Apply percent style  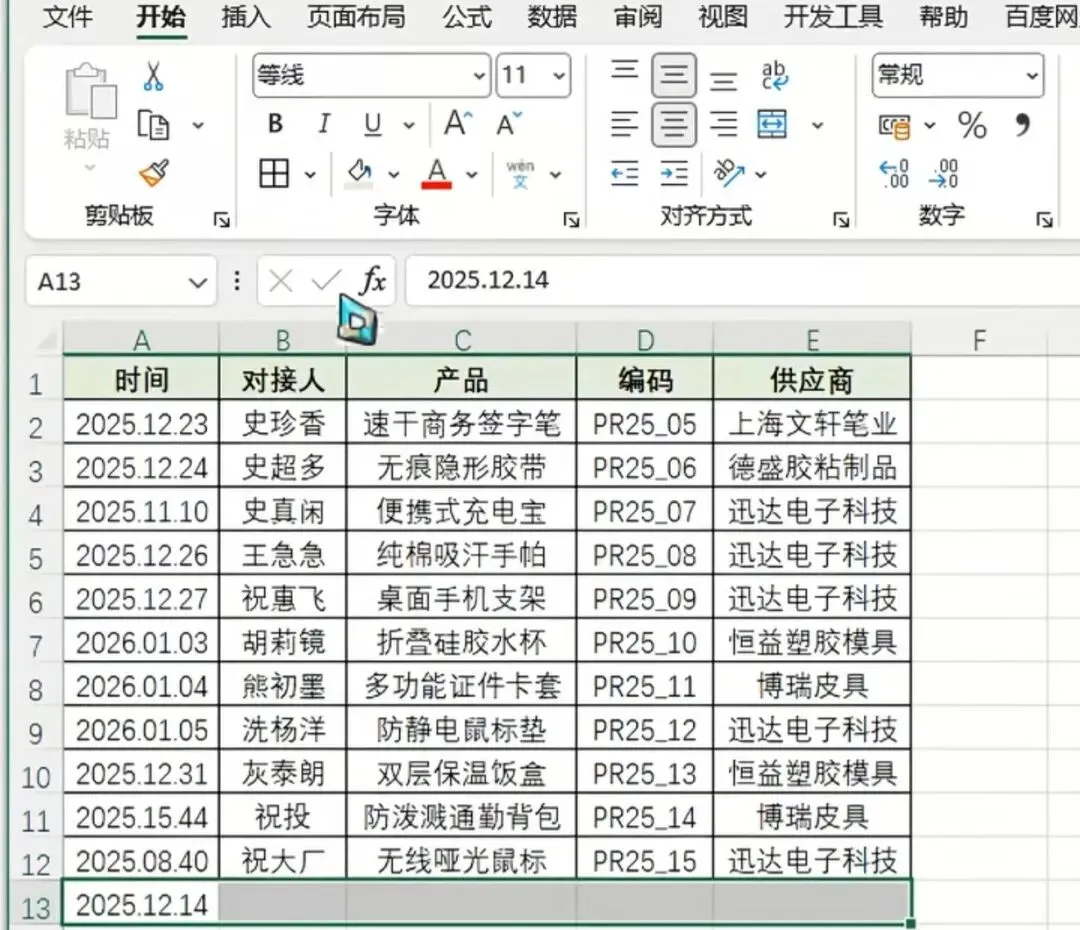(972, 125)
